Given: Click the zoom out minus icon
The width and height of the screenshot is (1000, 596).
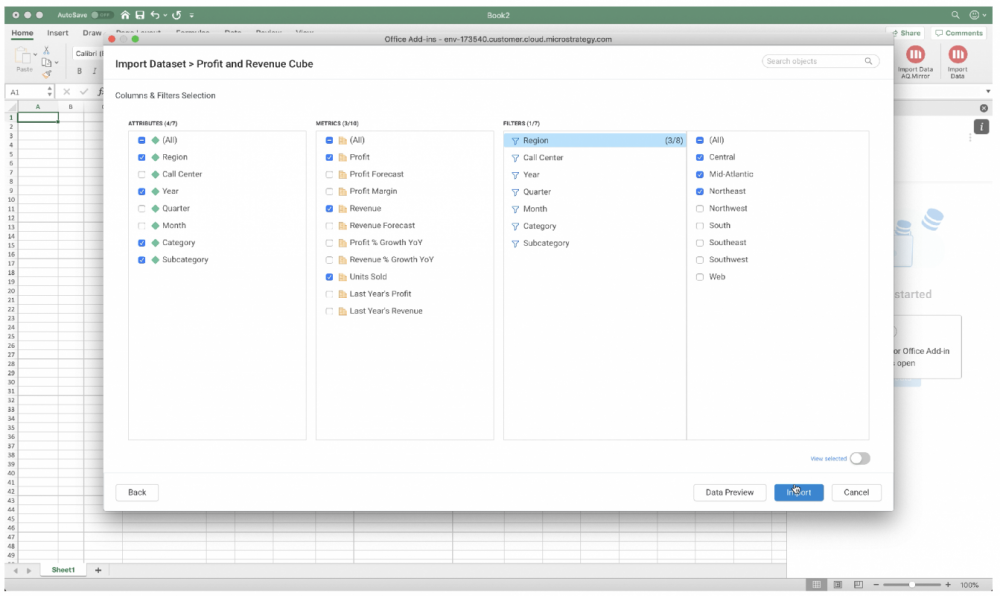Looking at the screenshot, I should coord(876,585).
